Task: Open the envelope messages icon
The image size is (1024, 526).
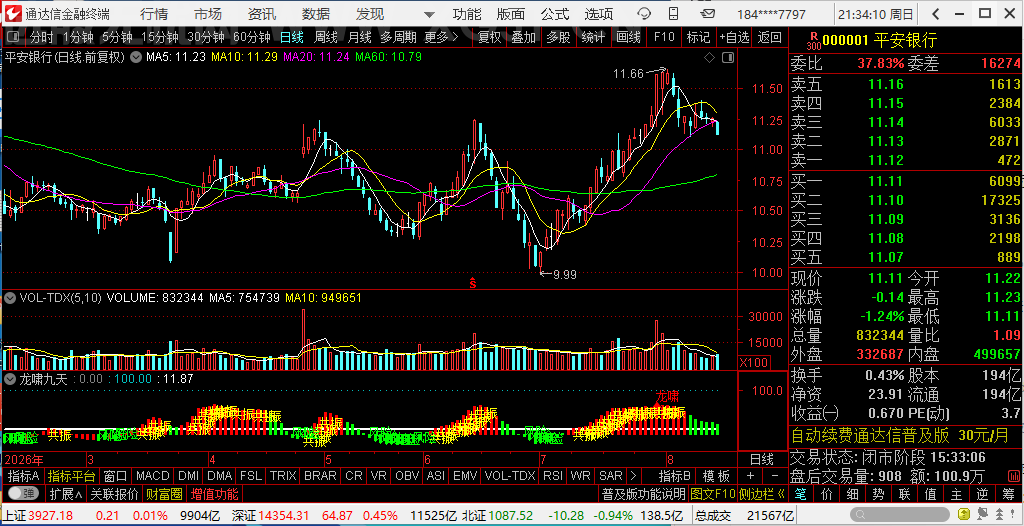Action: tap(707, 14)
